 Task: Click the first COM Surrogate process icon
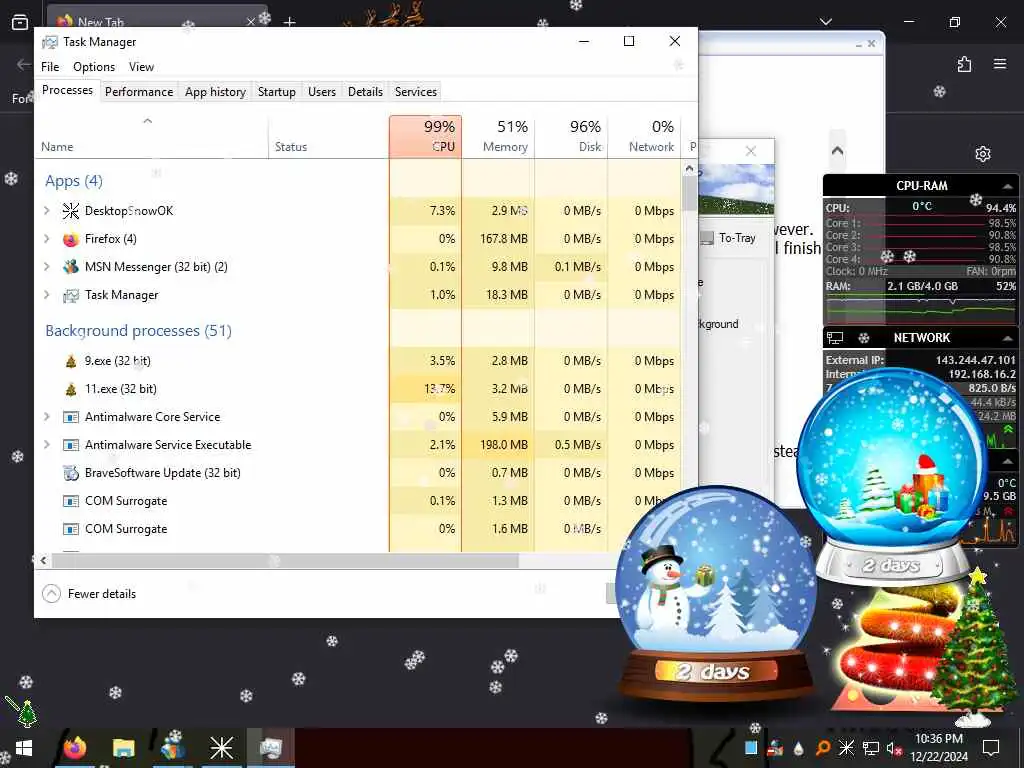click(71, 501)
